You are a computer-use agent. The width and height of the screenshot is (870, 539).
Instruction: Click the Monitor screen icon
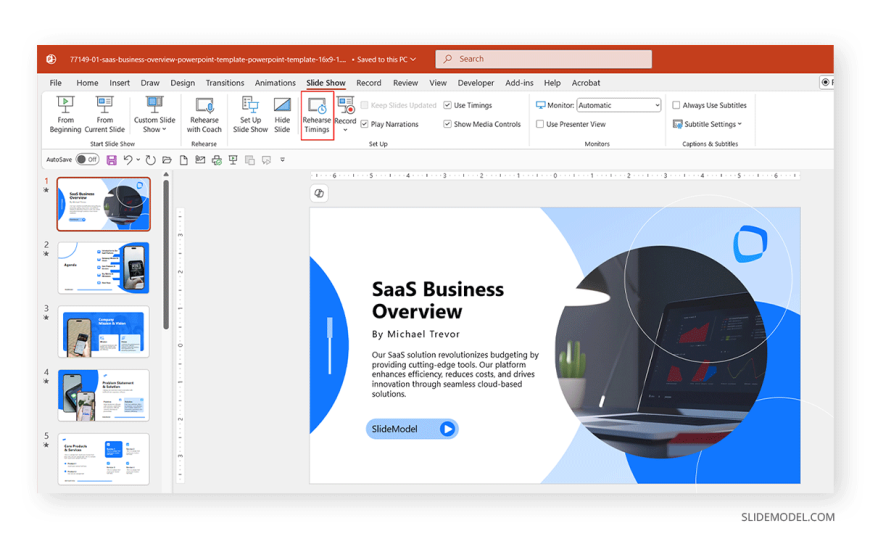click(540, 105)
